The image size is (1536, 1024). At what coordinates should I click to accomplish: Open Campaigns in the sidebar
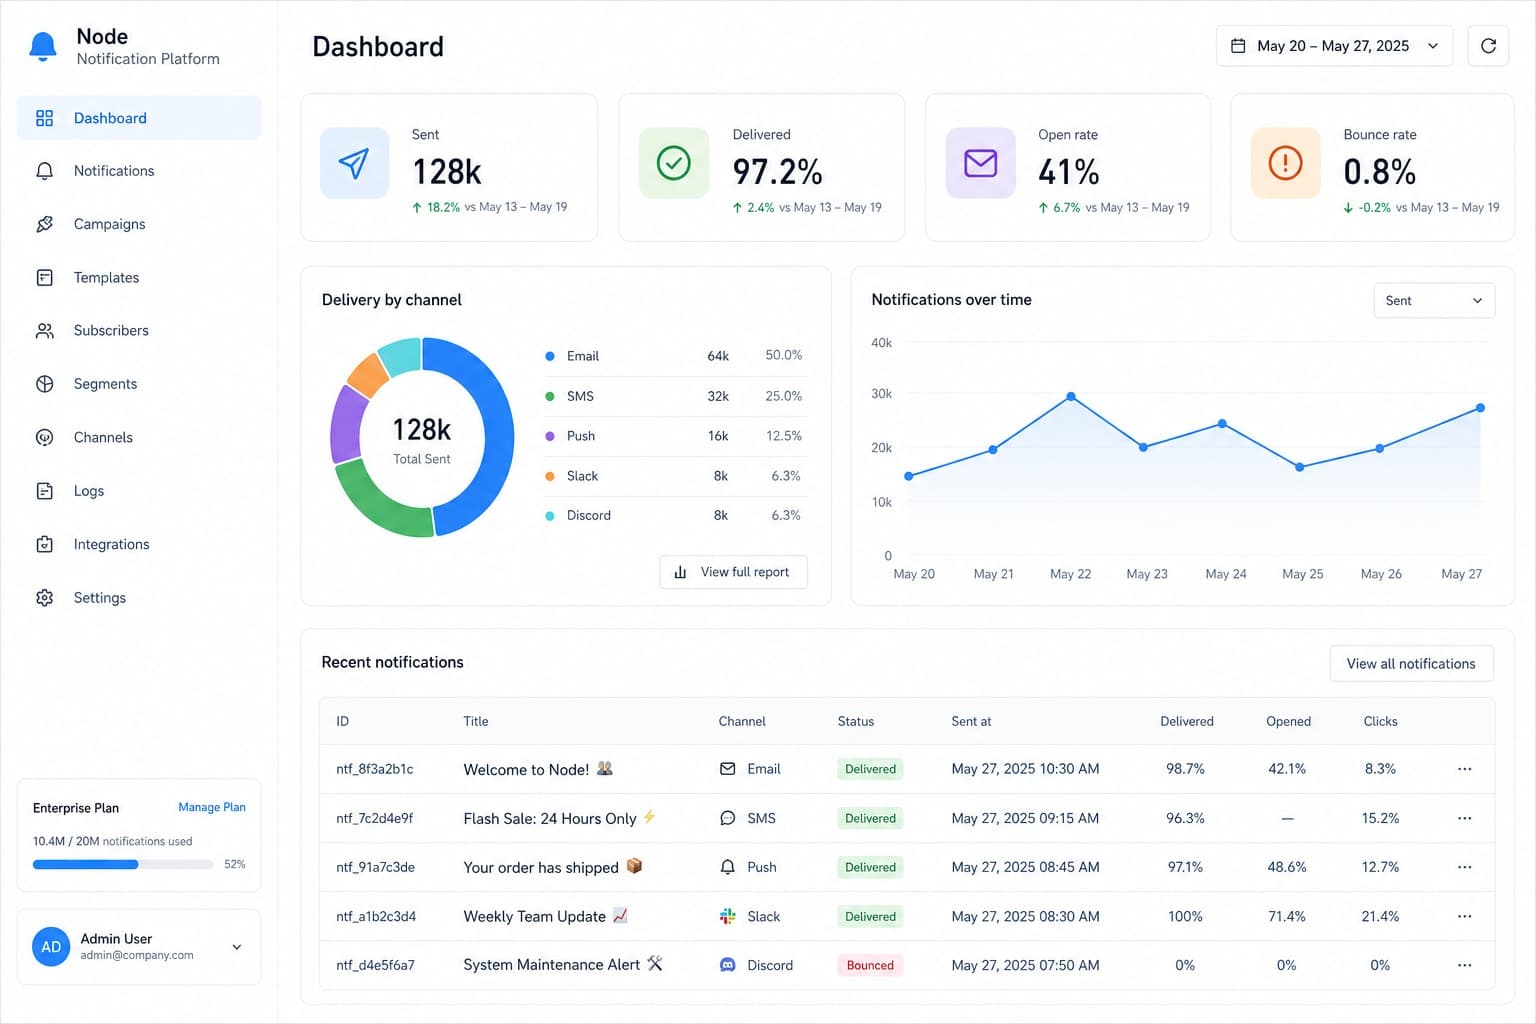click(139, 224)
